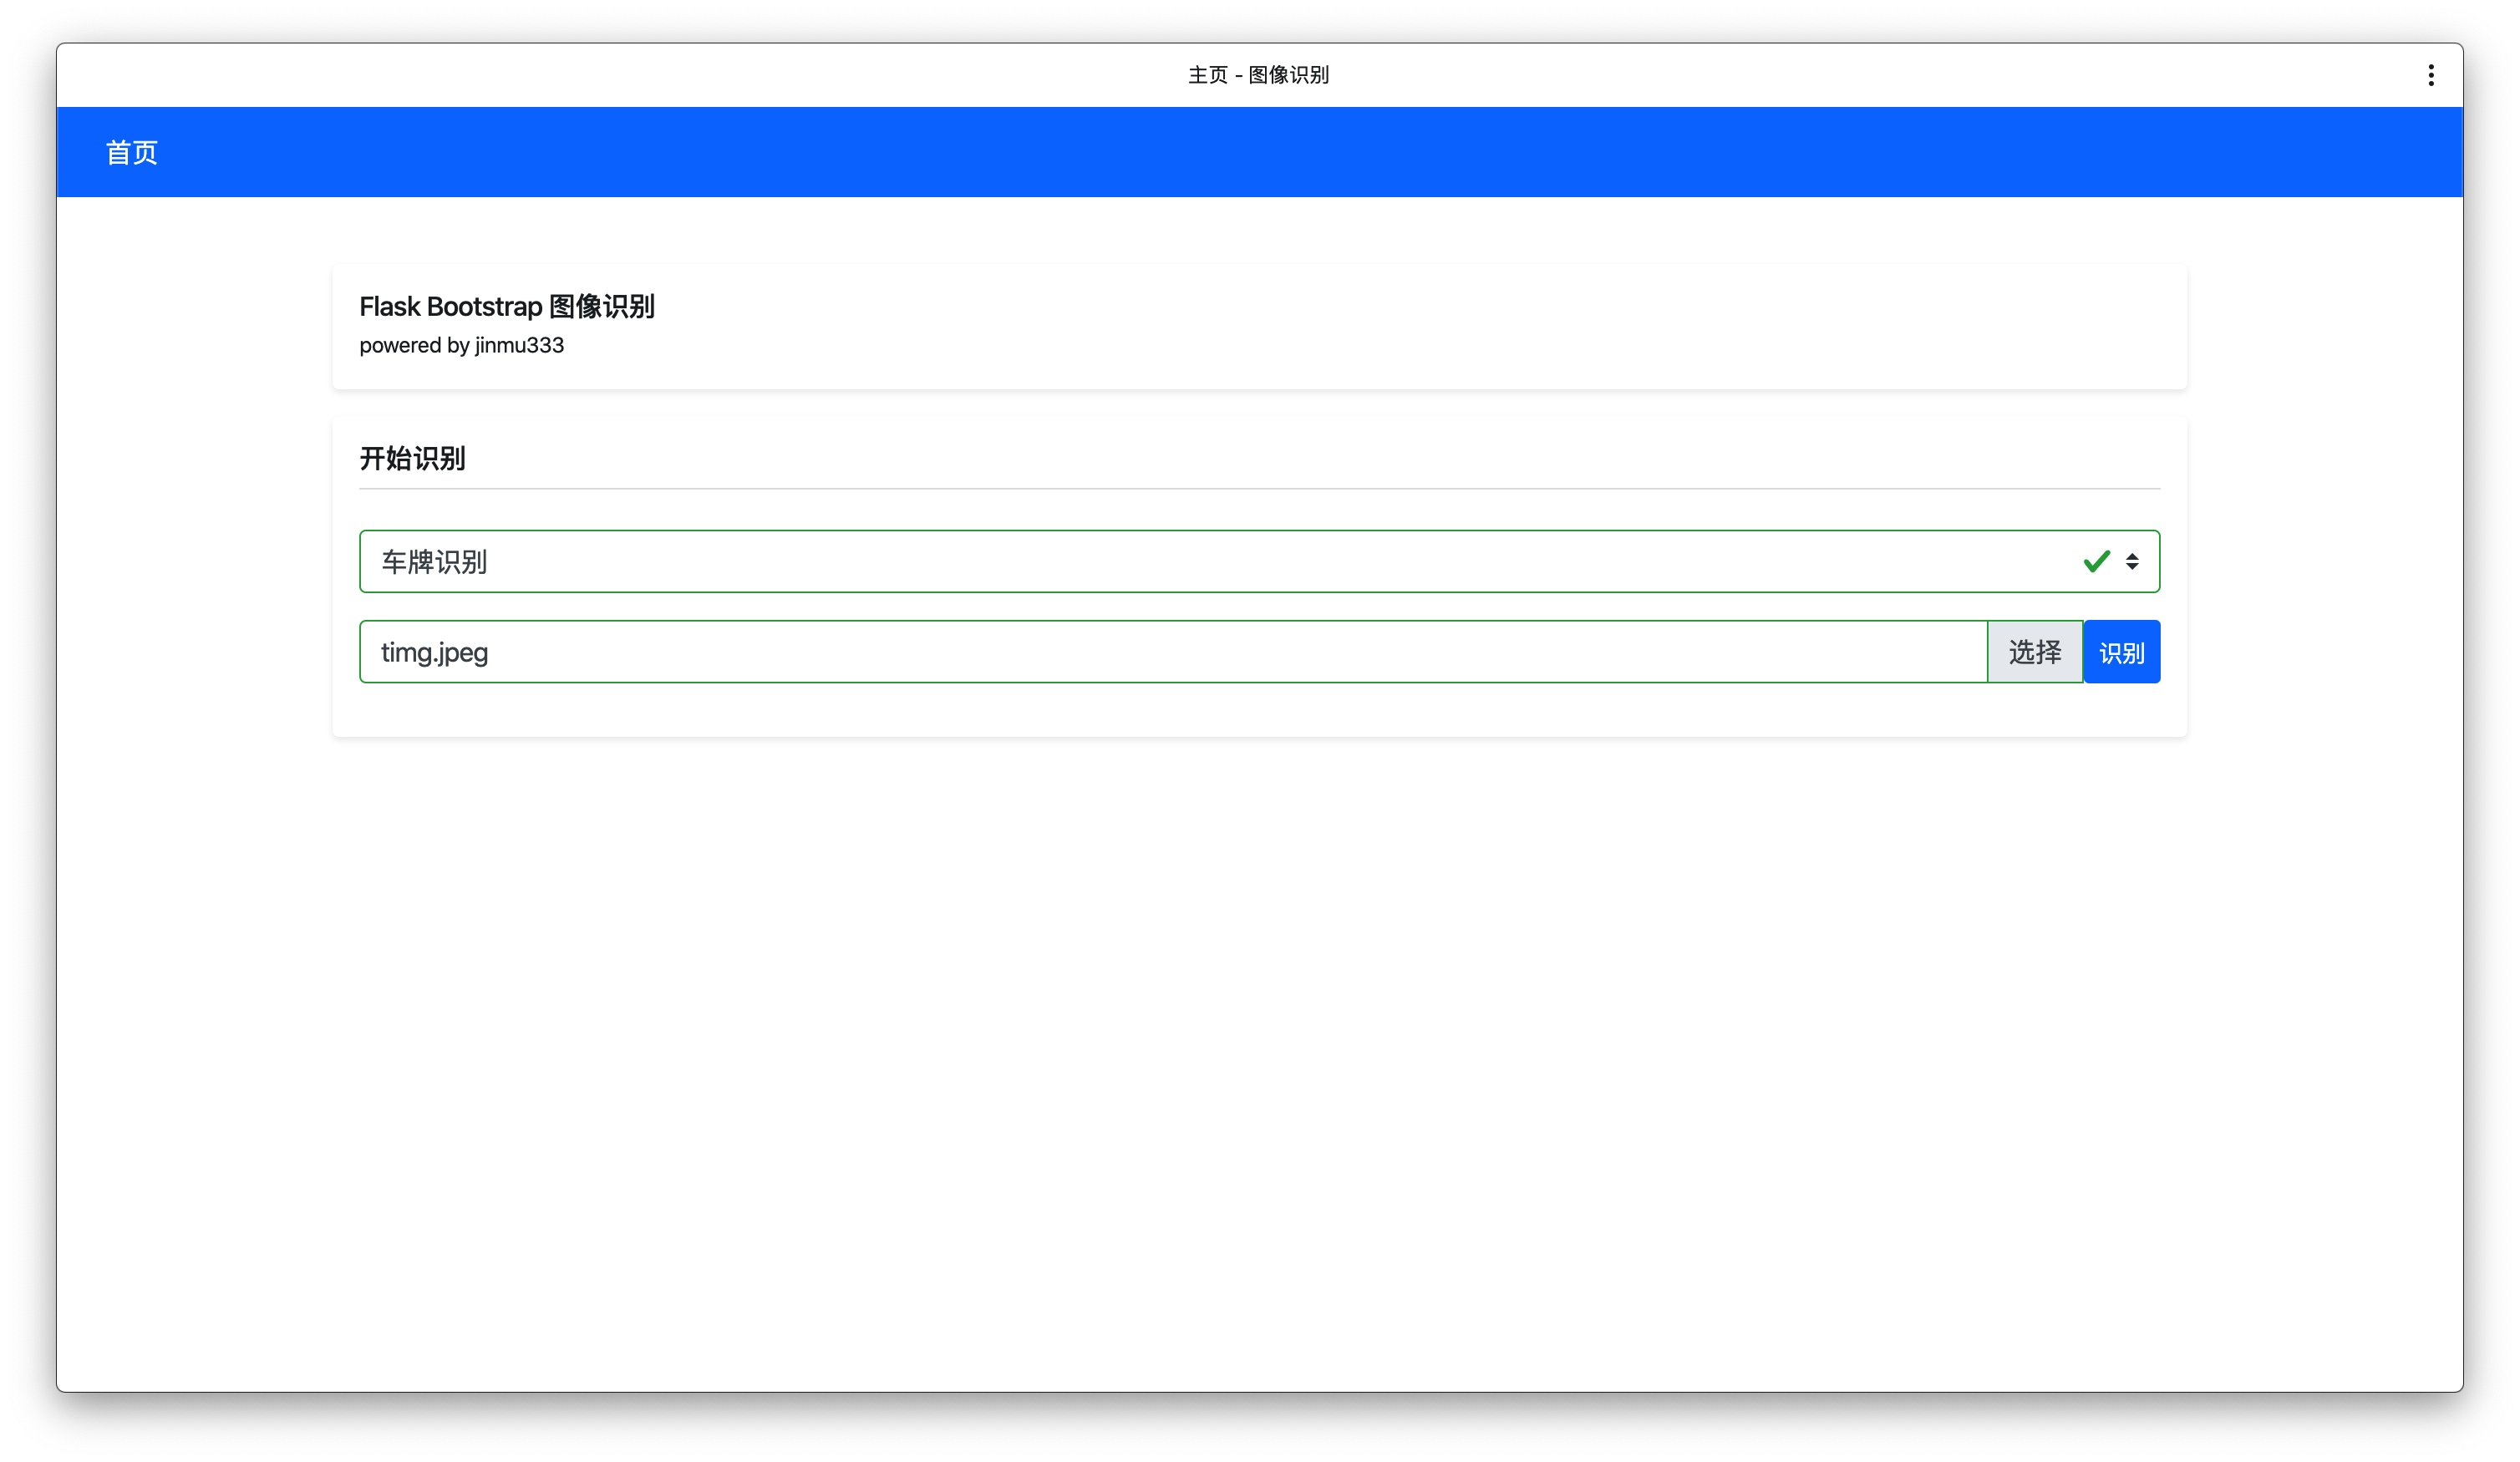Click the 开始识别 section heading
Screen dimensions: 2520x1462
click(x=412, y=458)
